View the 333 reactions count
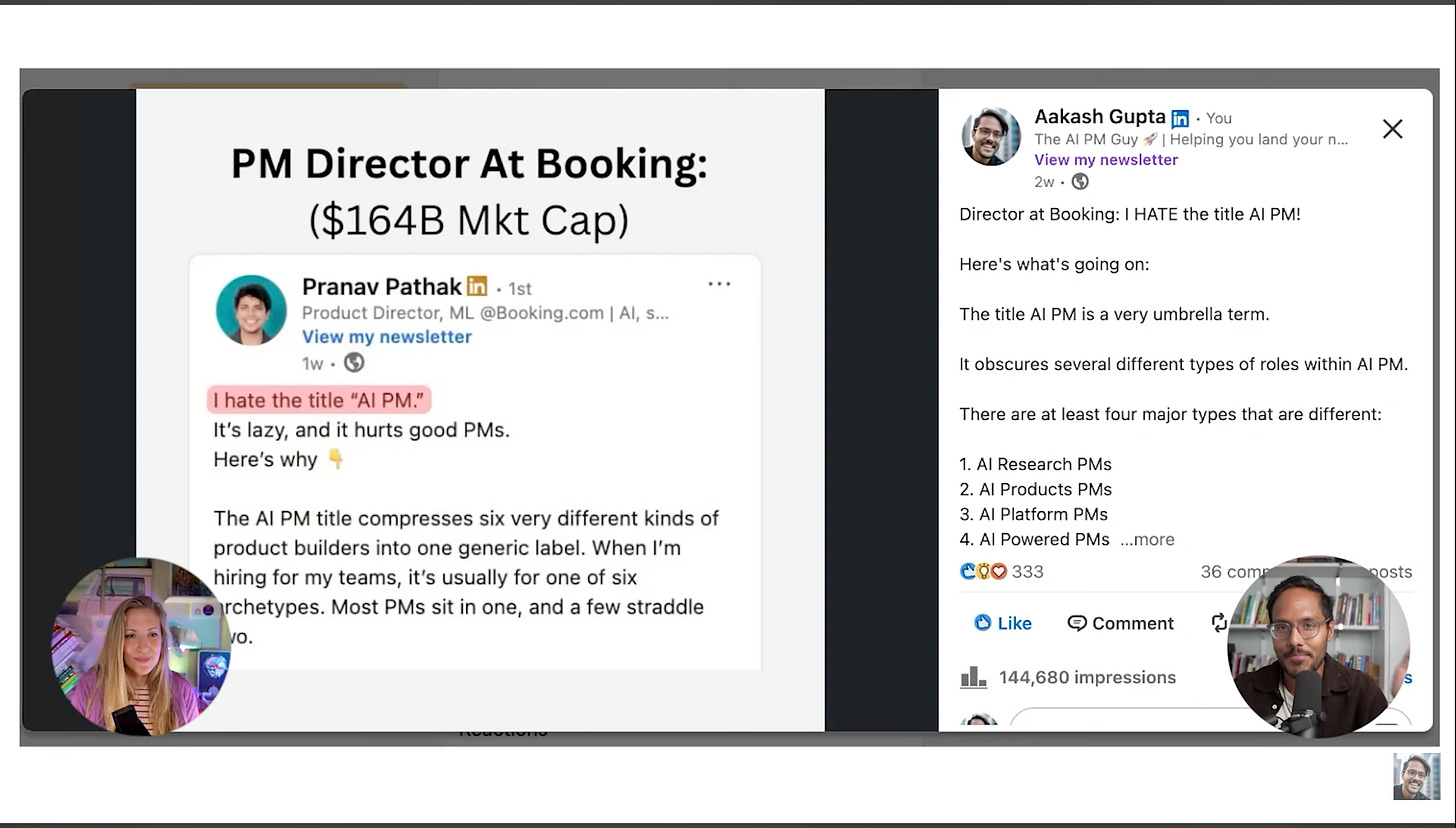1456x828 pixels. tap(1027, 572)
